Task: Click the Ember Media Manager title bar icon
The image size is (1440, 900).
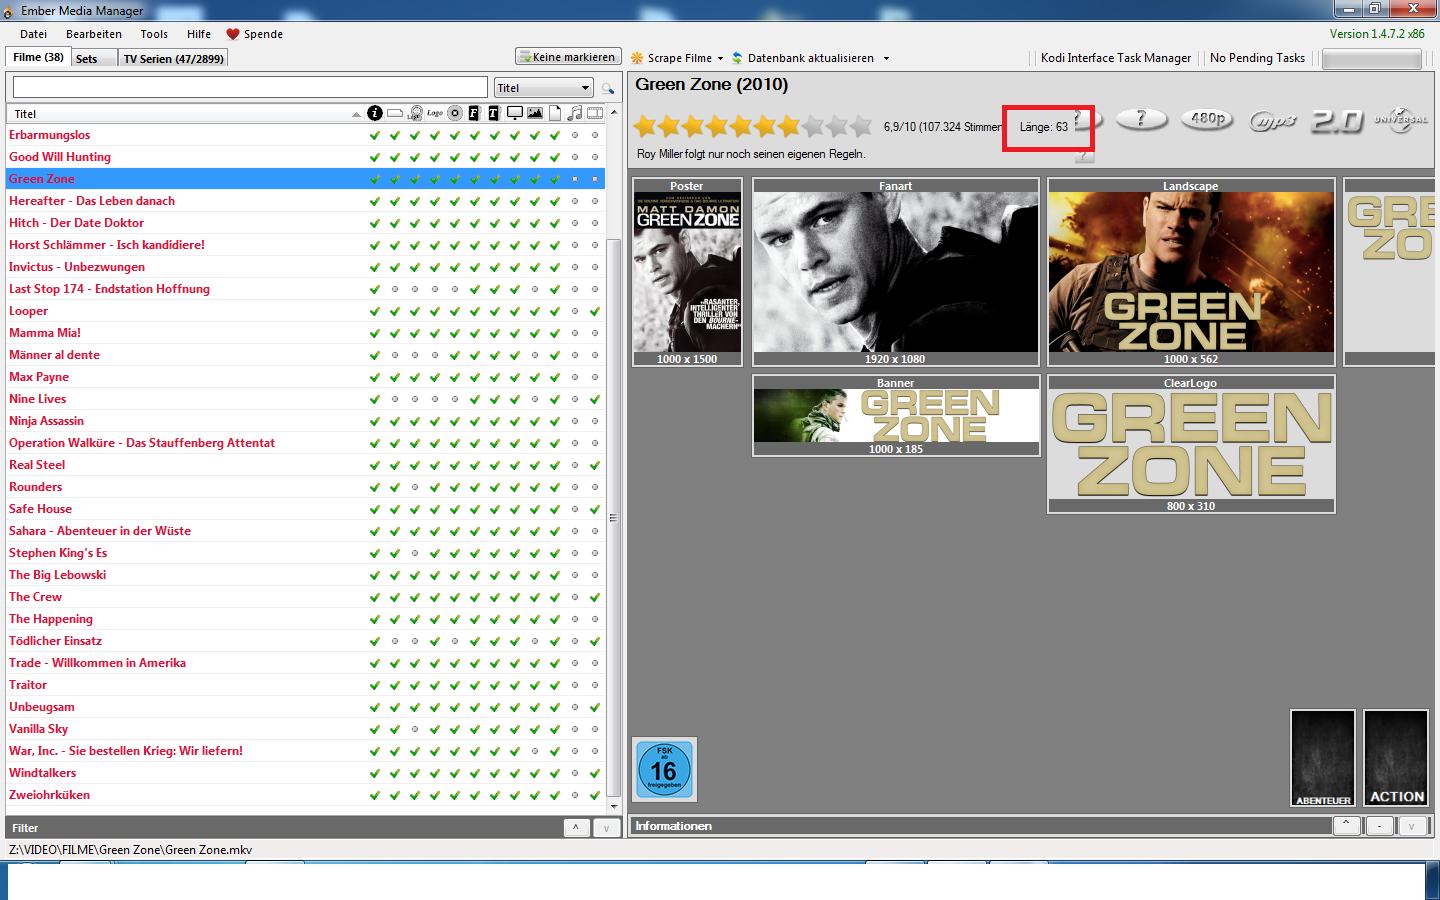Action: 9,11
